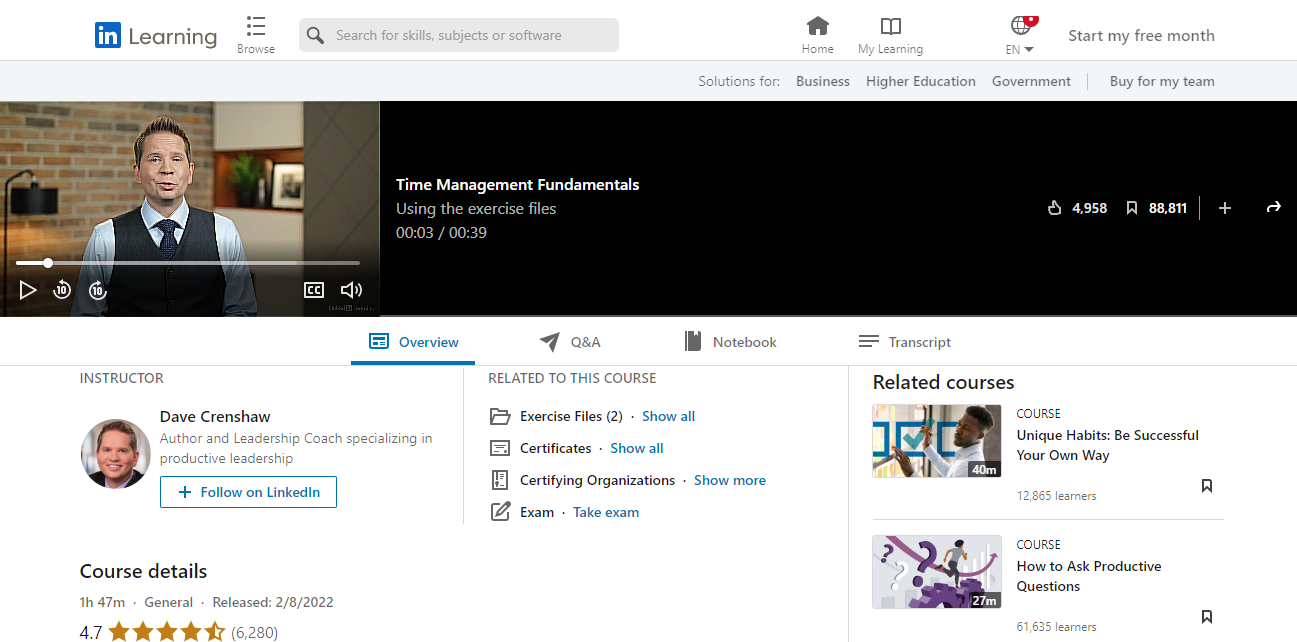Click the plus icon to add course

click(1225, 208)
